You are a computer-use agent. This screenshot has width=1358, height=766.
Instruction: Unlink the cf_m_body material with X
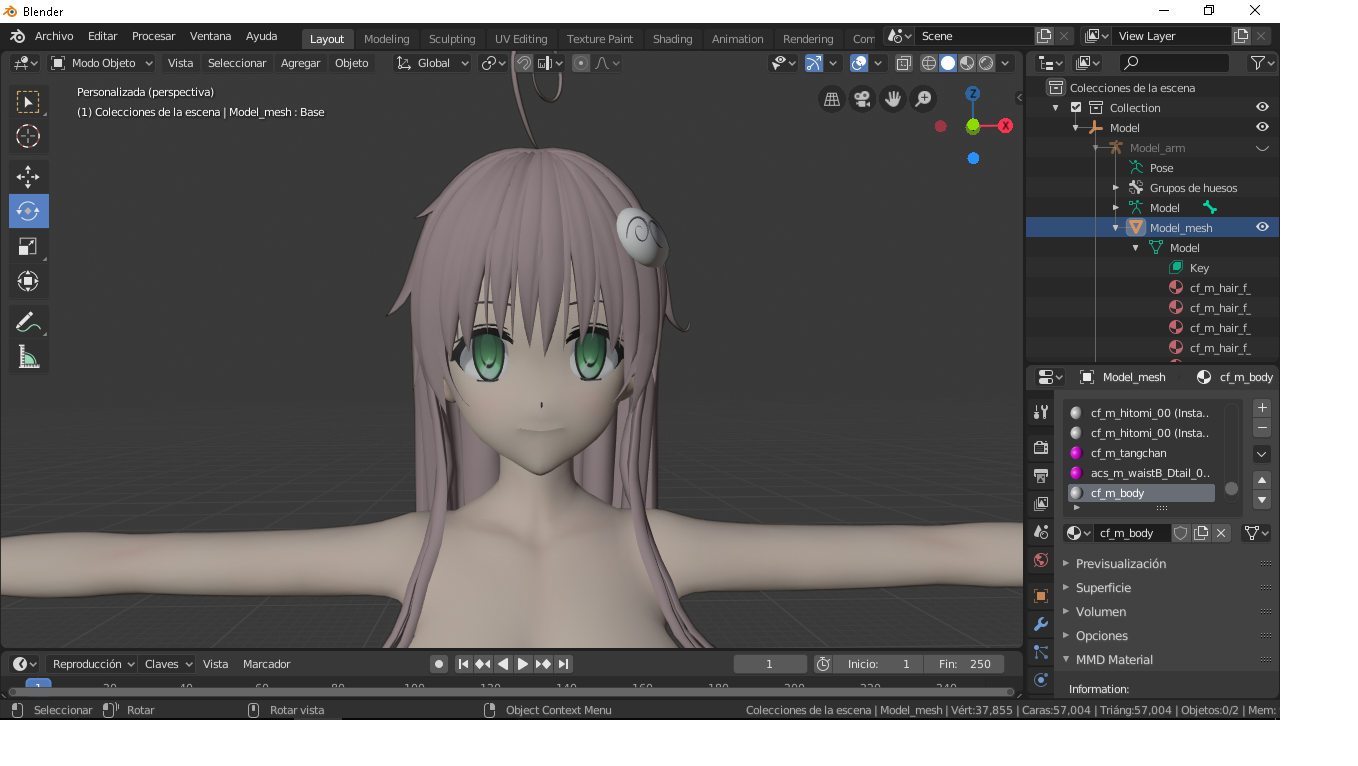(x=1221, y=533)
